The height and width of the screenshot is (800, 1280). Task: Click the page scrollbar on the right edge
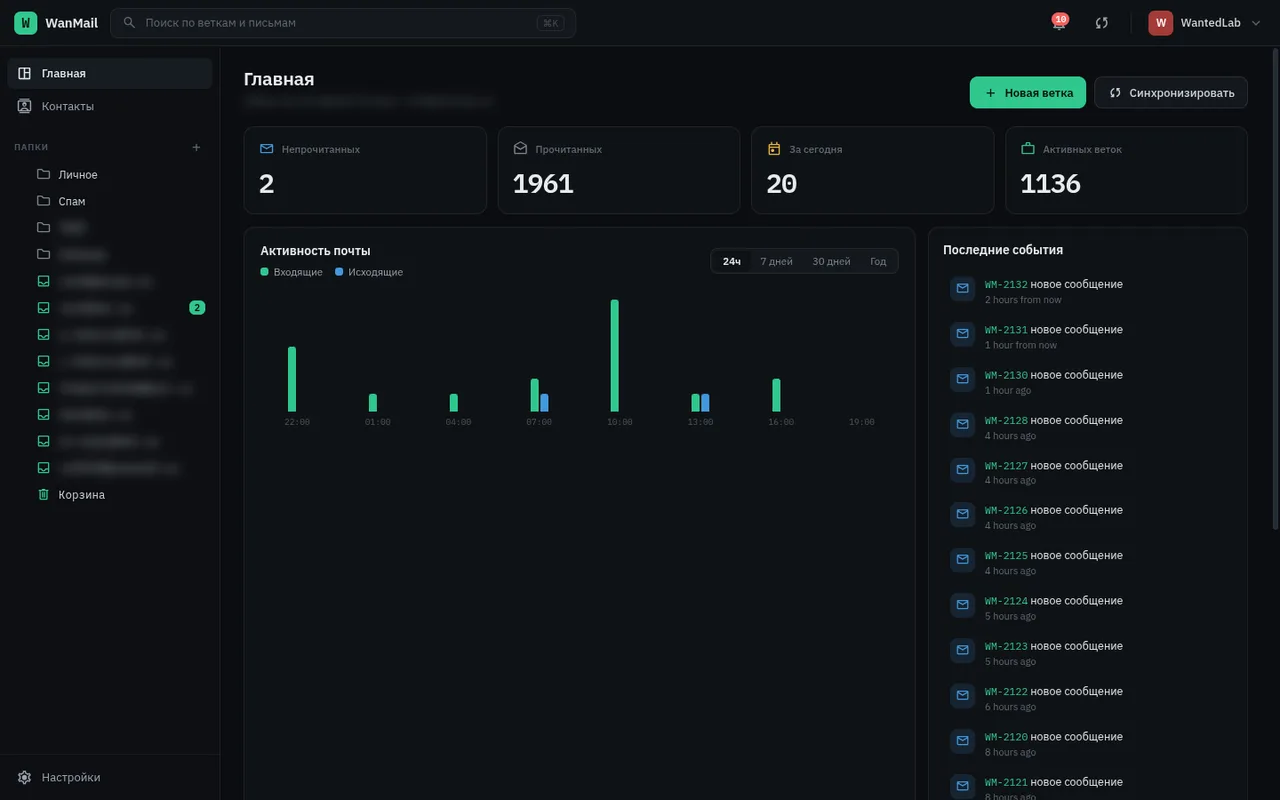pyautogui.click(x=1274, y=288)
